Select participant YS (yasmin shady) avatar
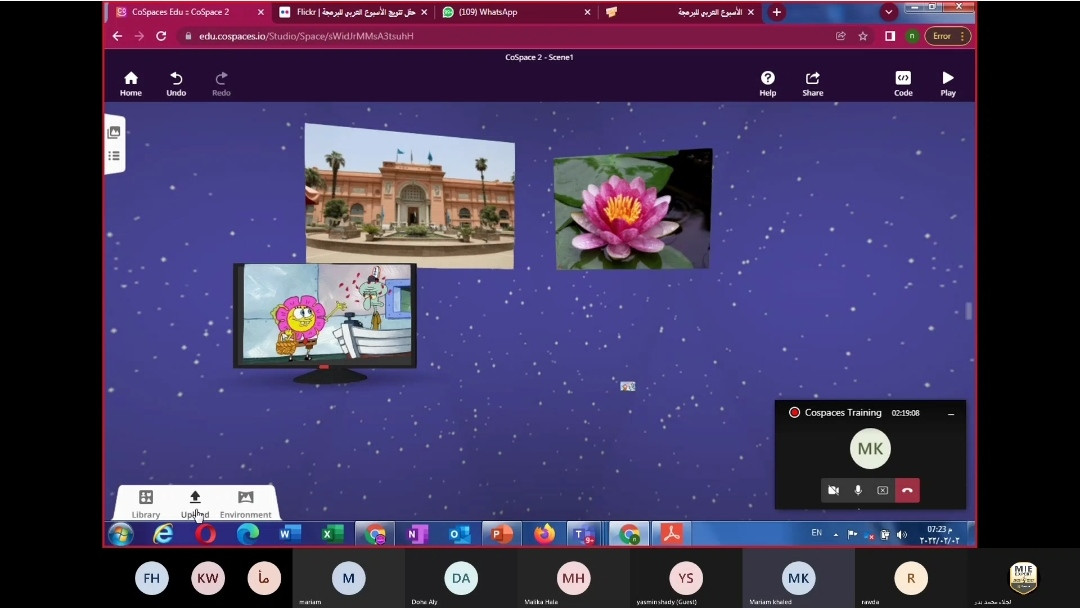The width and height of the screenshot is (1080, 610). [685, 578]
